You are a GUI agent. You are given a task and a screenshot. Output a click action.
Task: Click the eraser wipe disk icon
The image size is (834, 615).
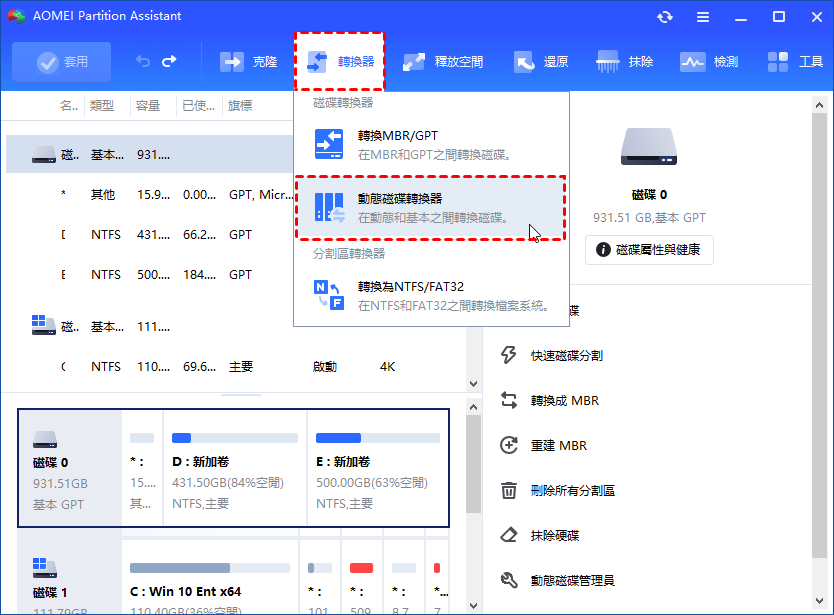[x=508, y=535]
